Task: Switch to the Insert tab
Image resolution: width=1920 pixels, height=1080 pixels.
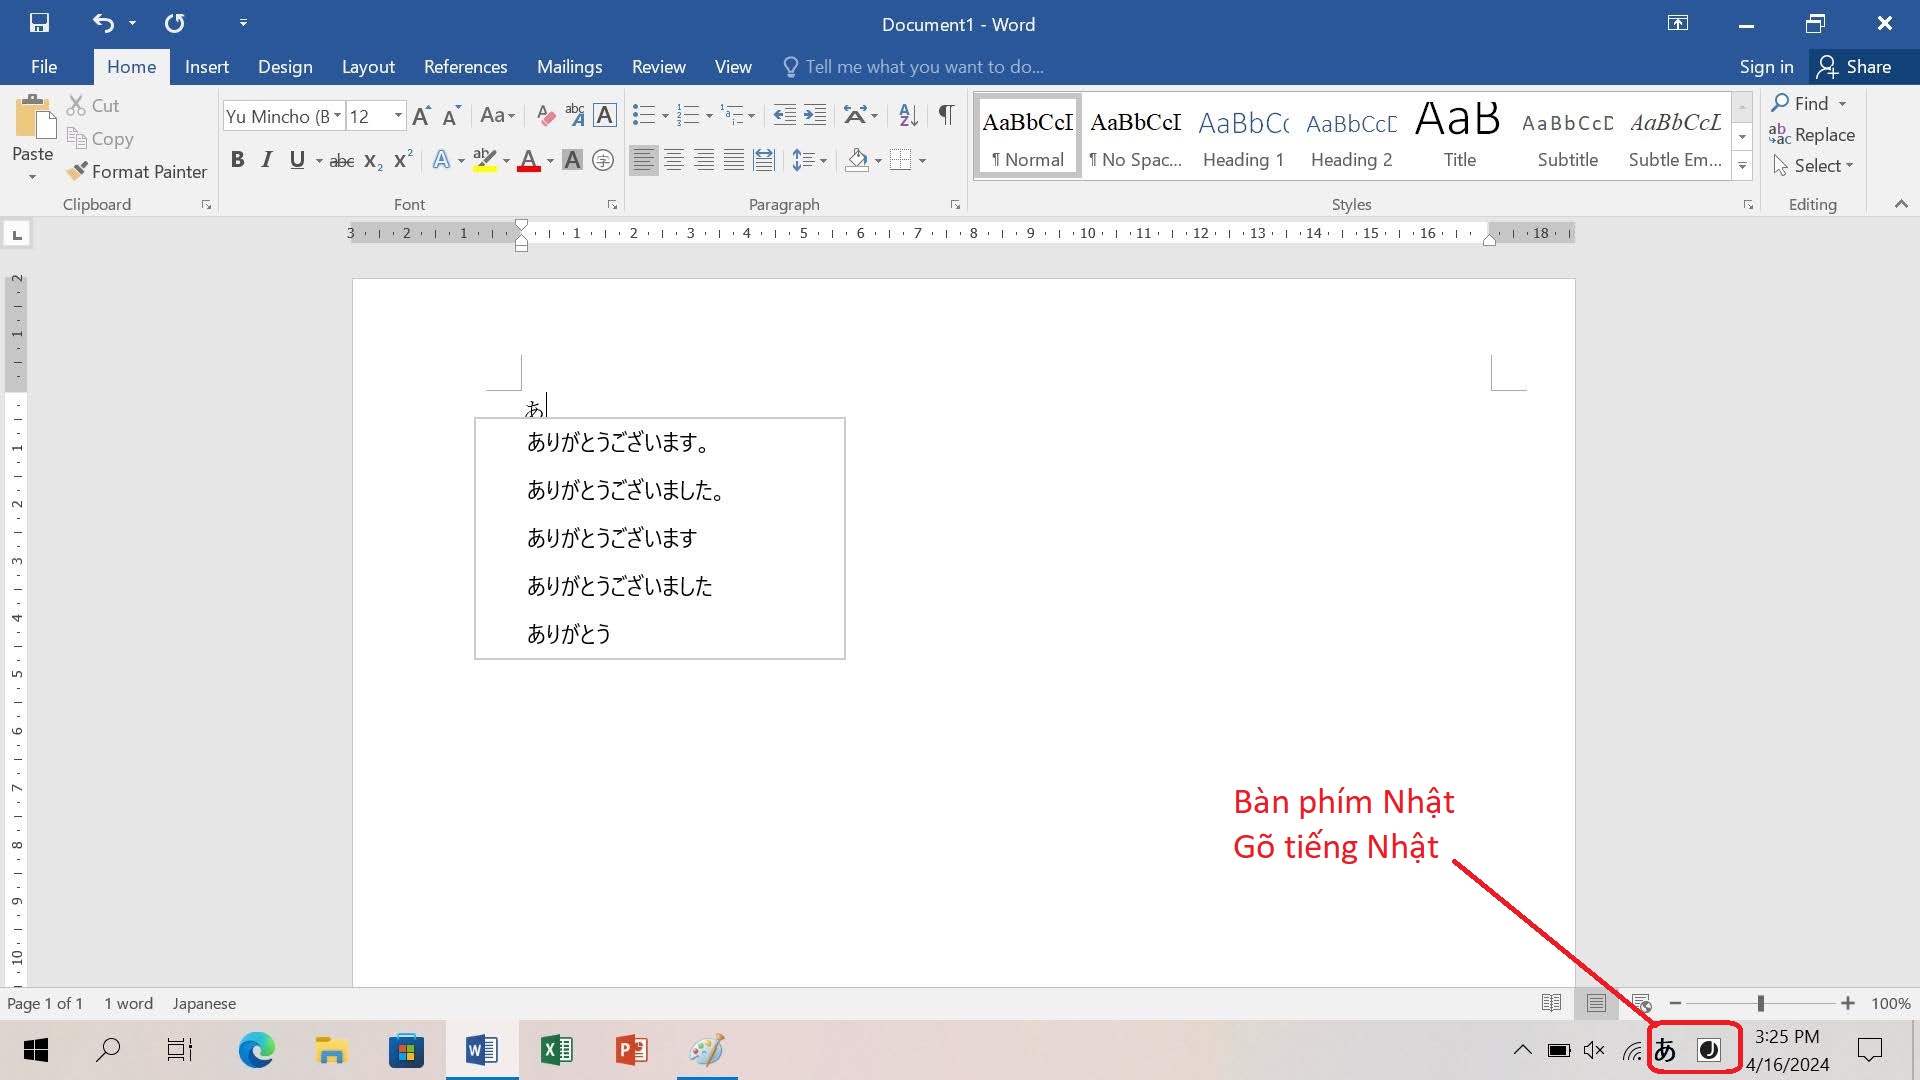Action: click(x=206, y=67)
